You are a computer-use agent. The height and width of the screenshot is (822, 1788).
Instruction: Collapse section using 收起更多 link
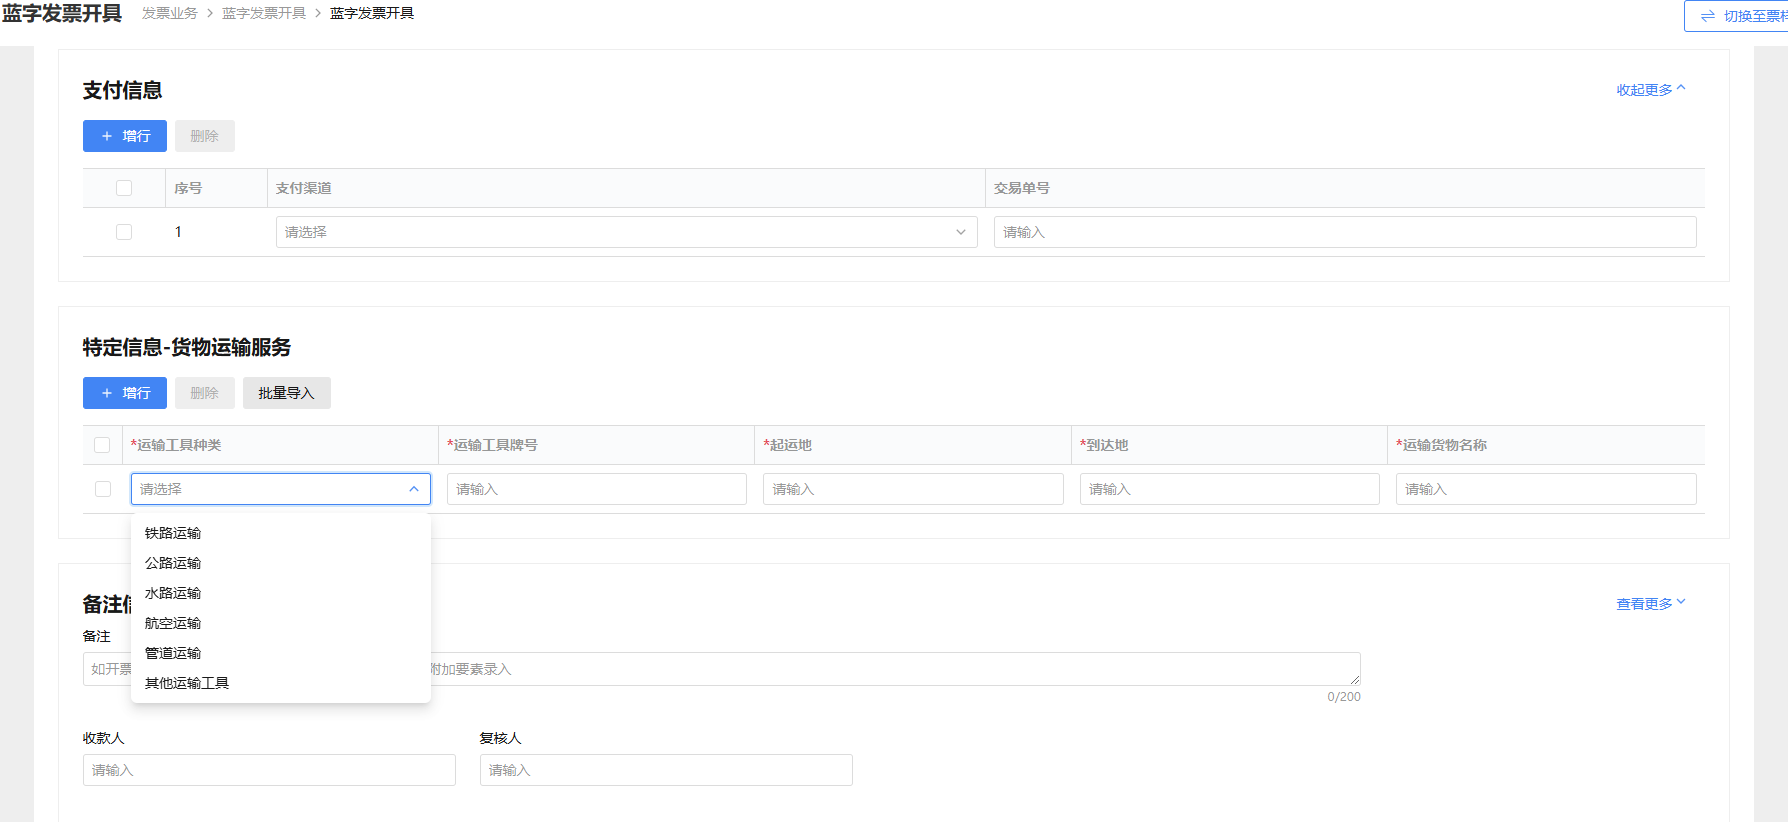point(1650,90)
